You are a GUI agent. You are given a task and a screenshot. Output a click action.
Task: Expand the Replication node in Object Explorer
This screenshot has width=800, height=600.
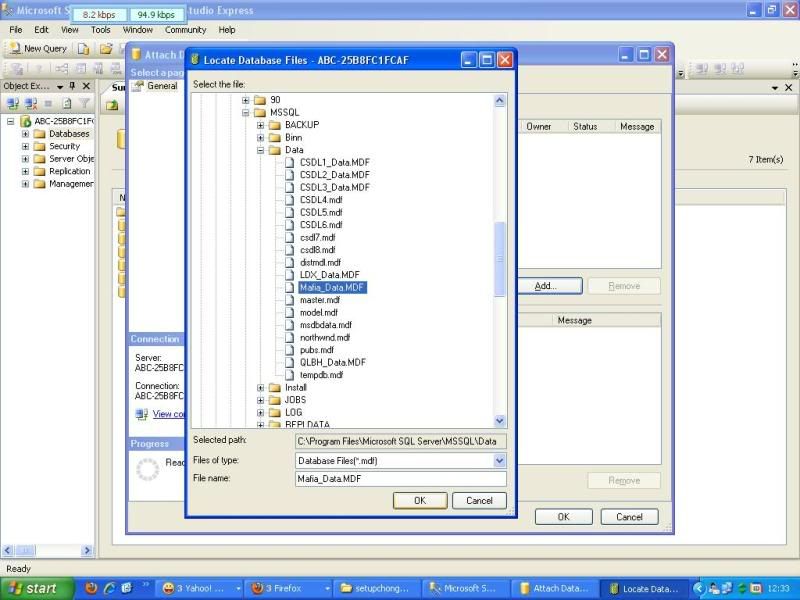25,171
